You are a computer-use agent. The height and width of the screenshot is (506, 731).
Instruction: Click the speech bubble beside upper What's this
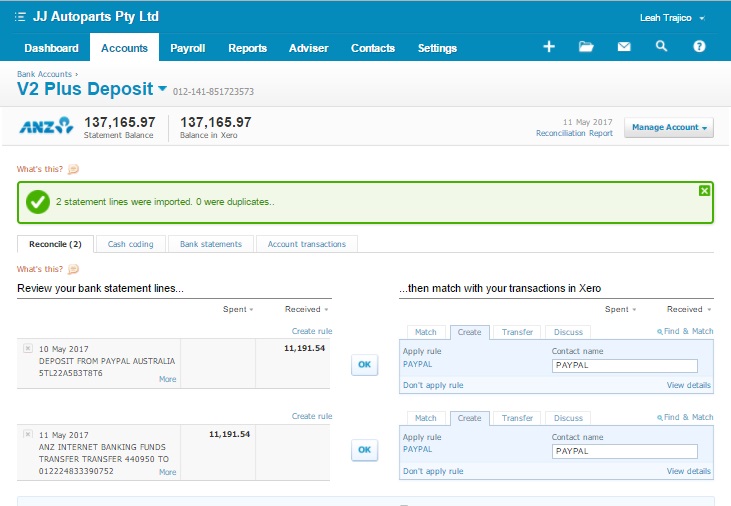[73, 169]
